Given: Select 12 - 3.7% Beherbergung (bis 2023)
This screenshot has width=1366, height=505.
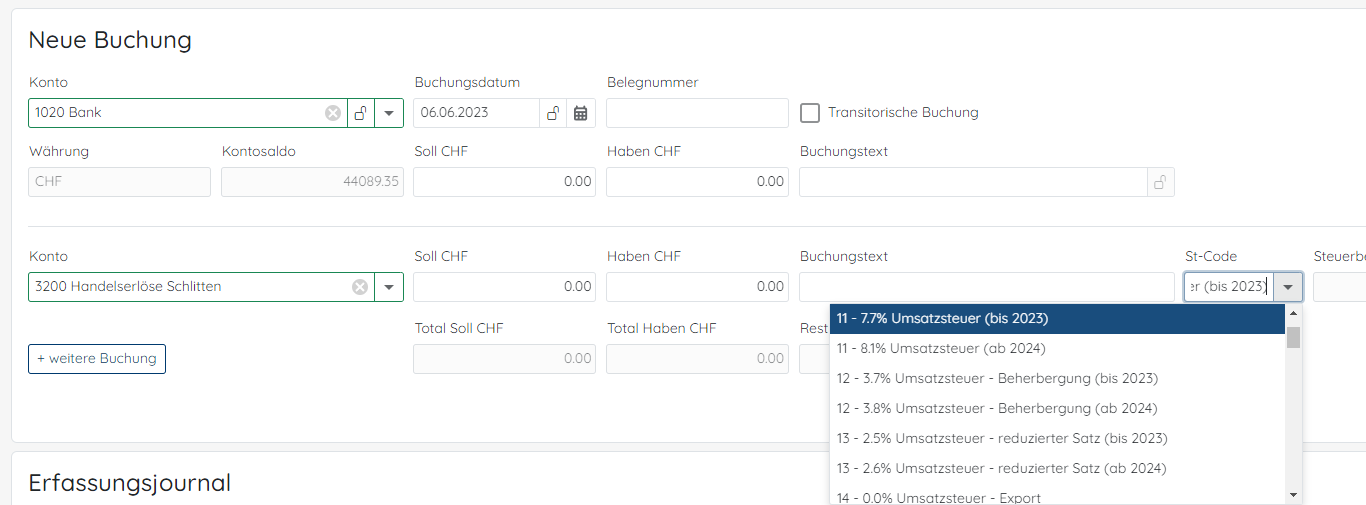Looking at the screenshot, I should [997, 378].
